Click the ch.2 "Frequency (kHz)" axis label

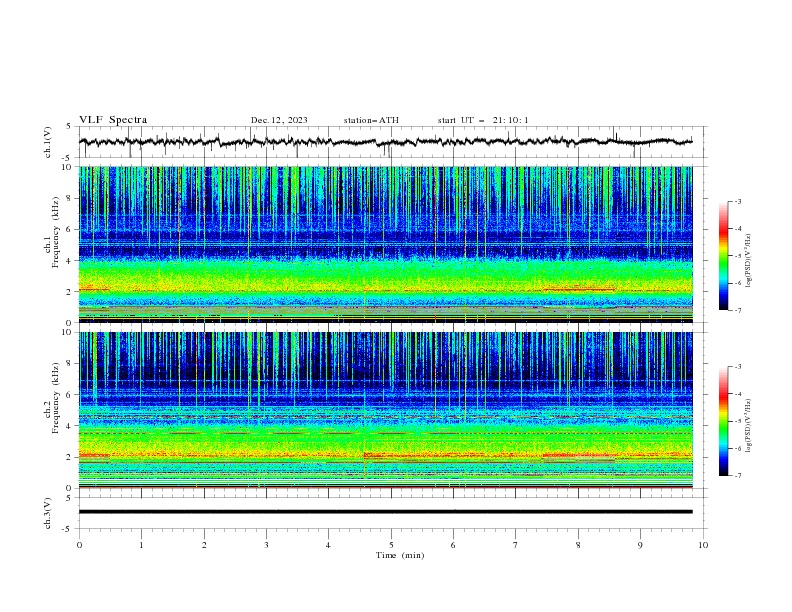point(56,398)
